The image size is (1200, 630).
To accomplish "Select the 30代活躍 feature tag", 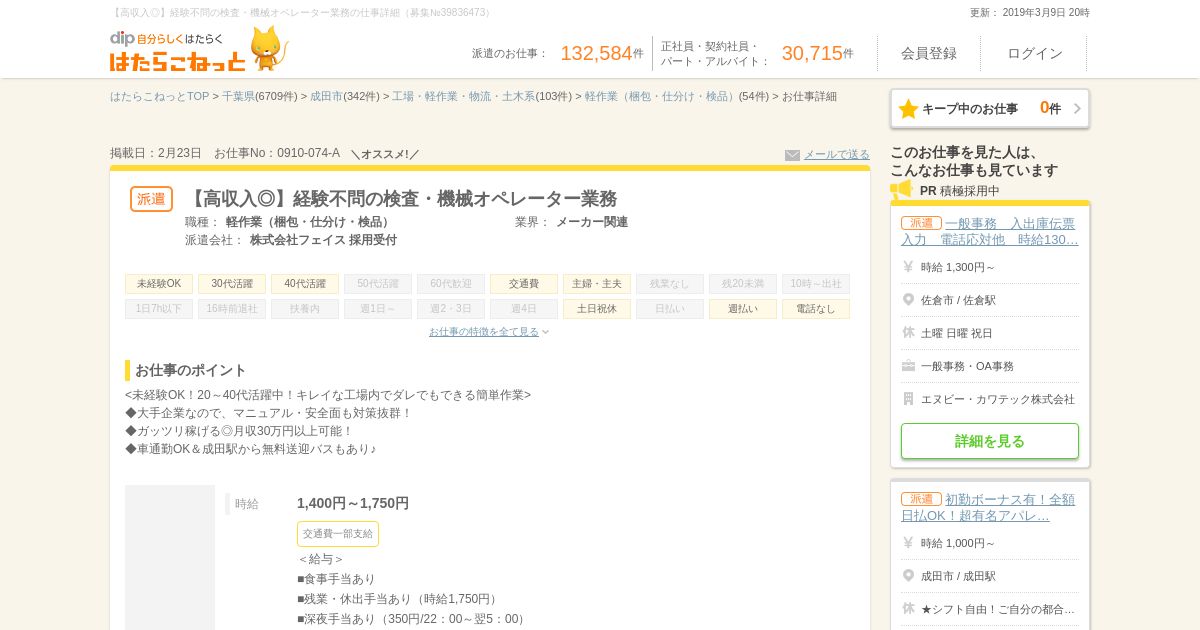I will click(232, 284).
